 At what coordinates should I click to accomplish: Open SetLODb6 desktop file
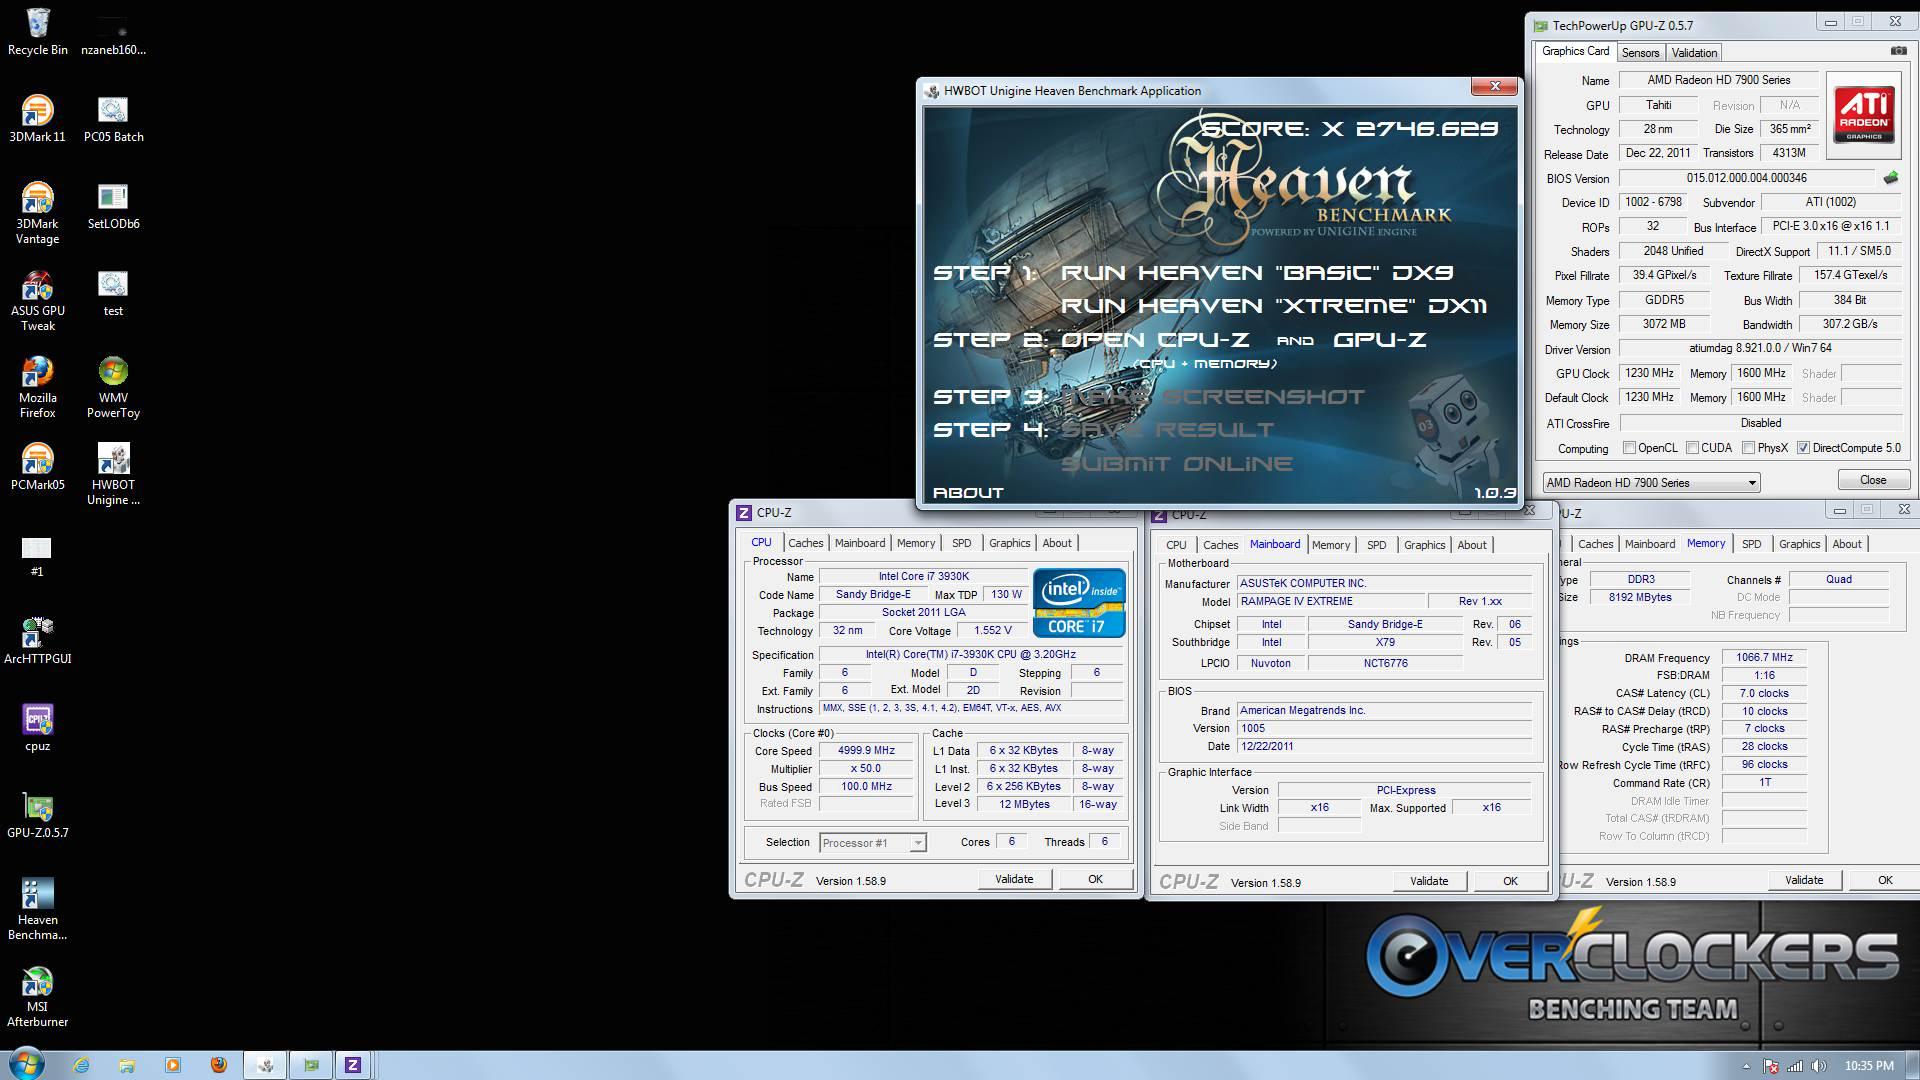click(x=113, y=206)
